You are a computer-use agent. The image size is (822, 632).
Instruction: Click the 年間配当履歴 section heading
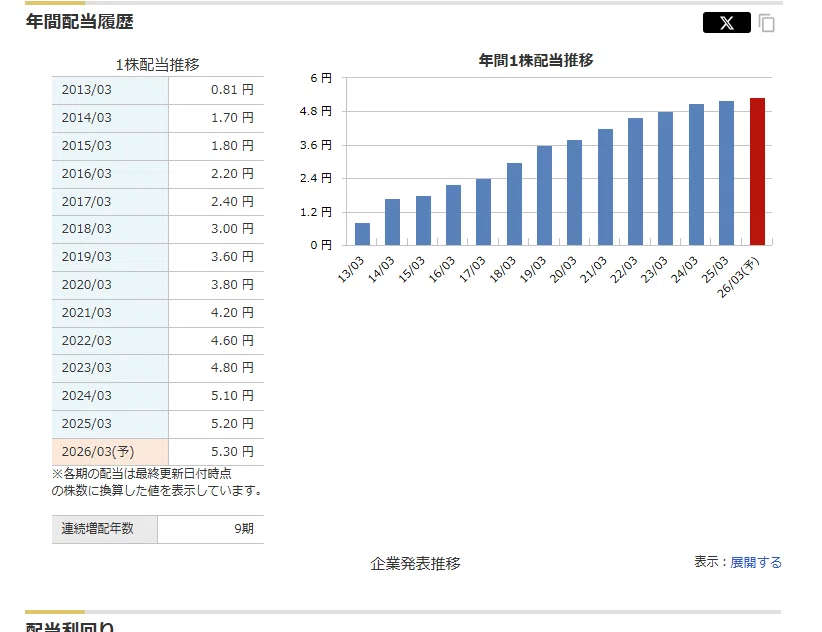click(x=80, y=22)
